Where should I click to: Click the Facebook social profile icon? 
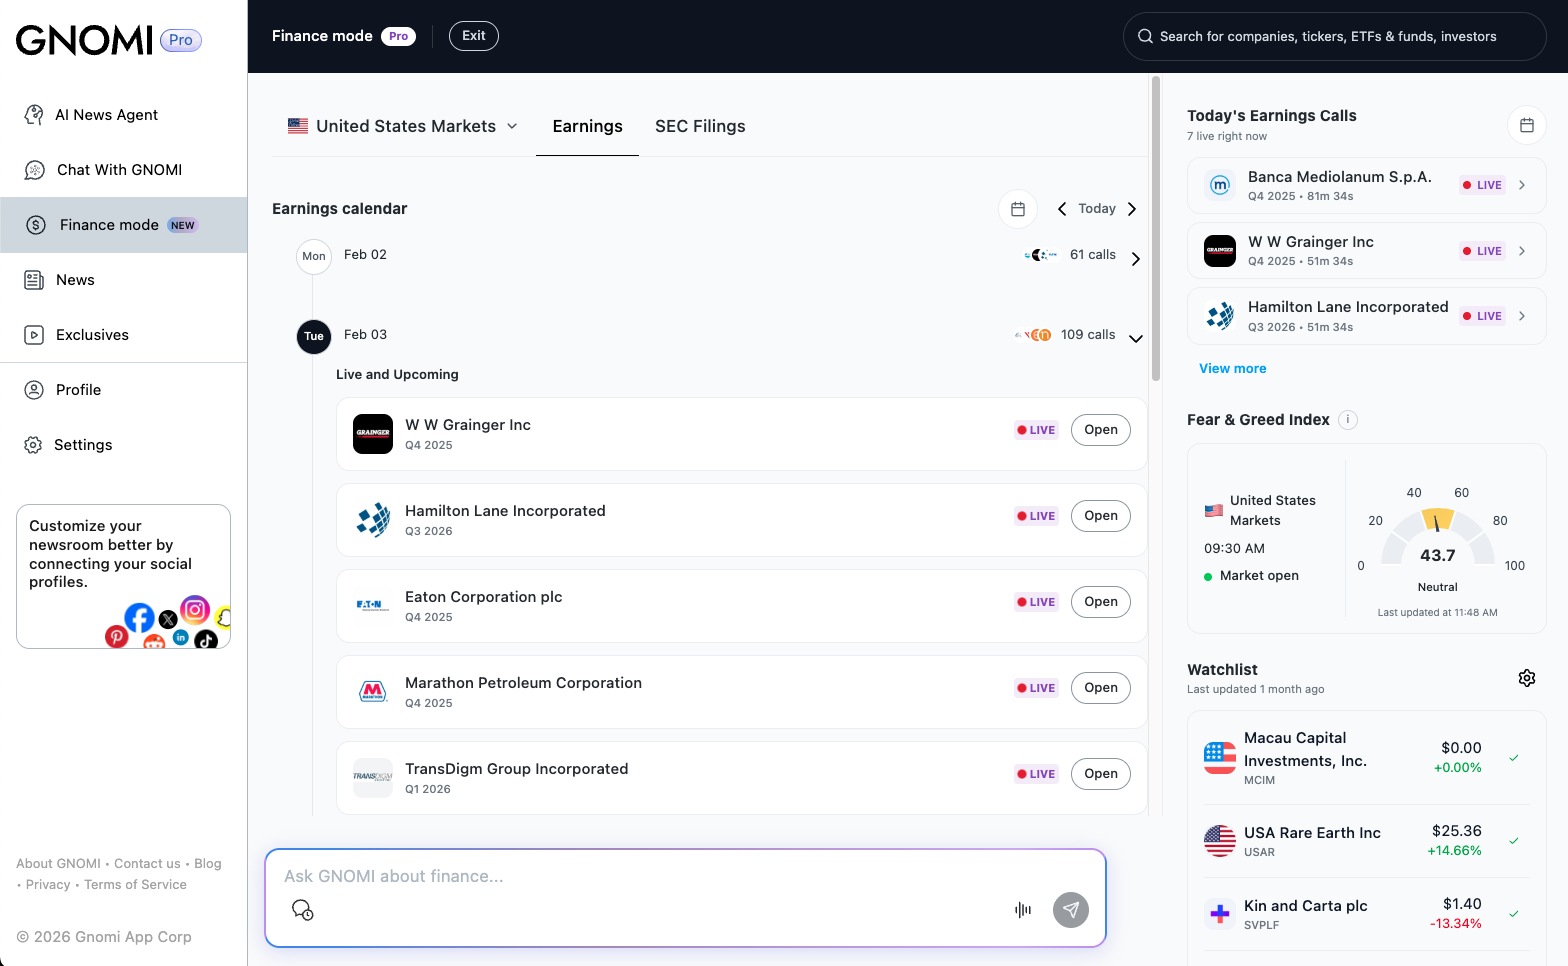139,617
